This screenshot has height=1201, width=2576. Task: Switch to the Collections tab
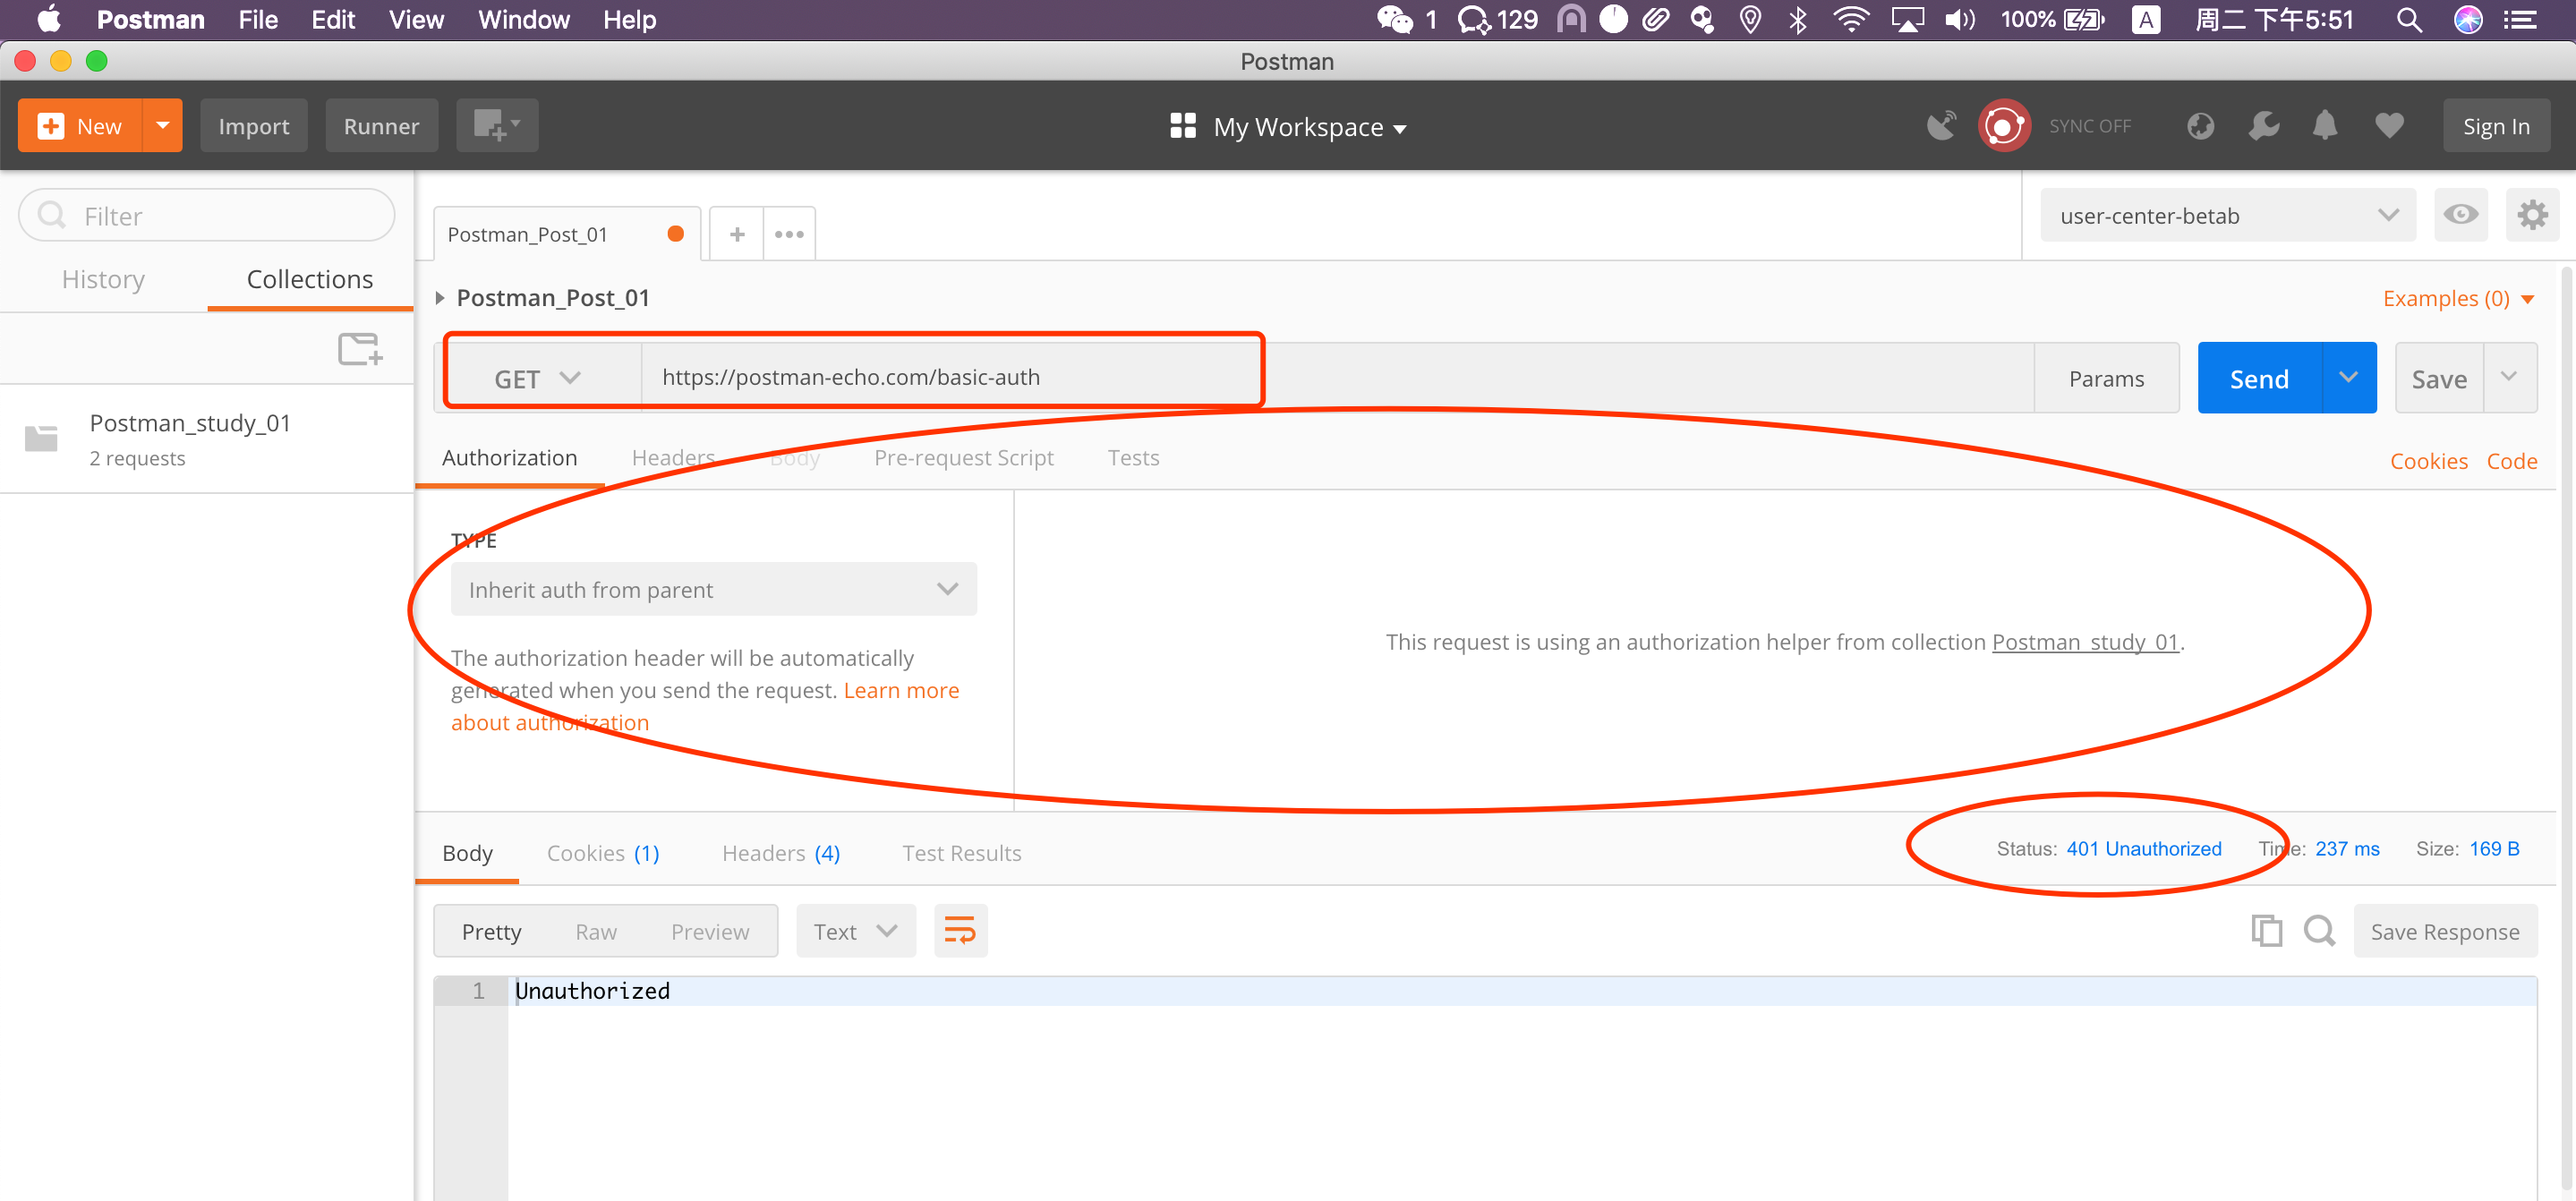click(x=310, y=279)
